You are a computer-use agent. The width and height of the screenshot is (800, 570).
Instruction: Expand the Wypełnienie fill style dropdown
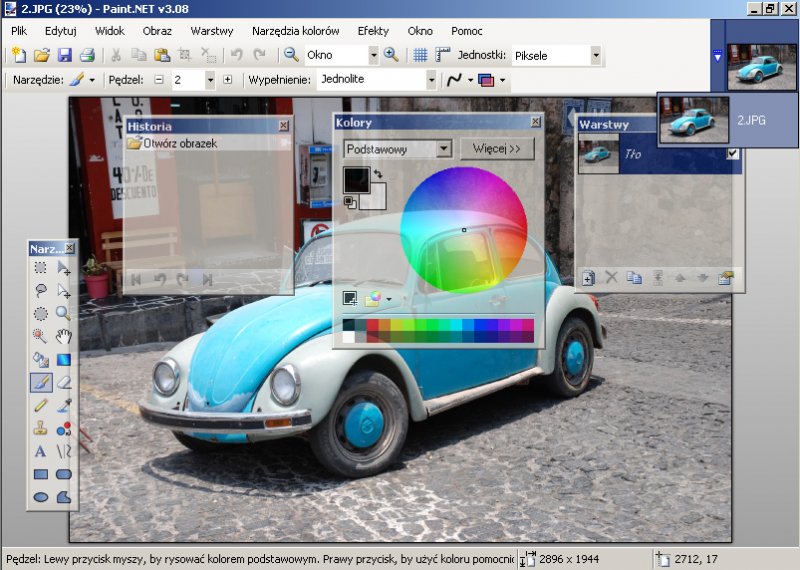pyautogui.click(x=431, y=79)
